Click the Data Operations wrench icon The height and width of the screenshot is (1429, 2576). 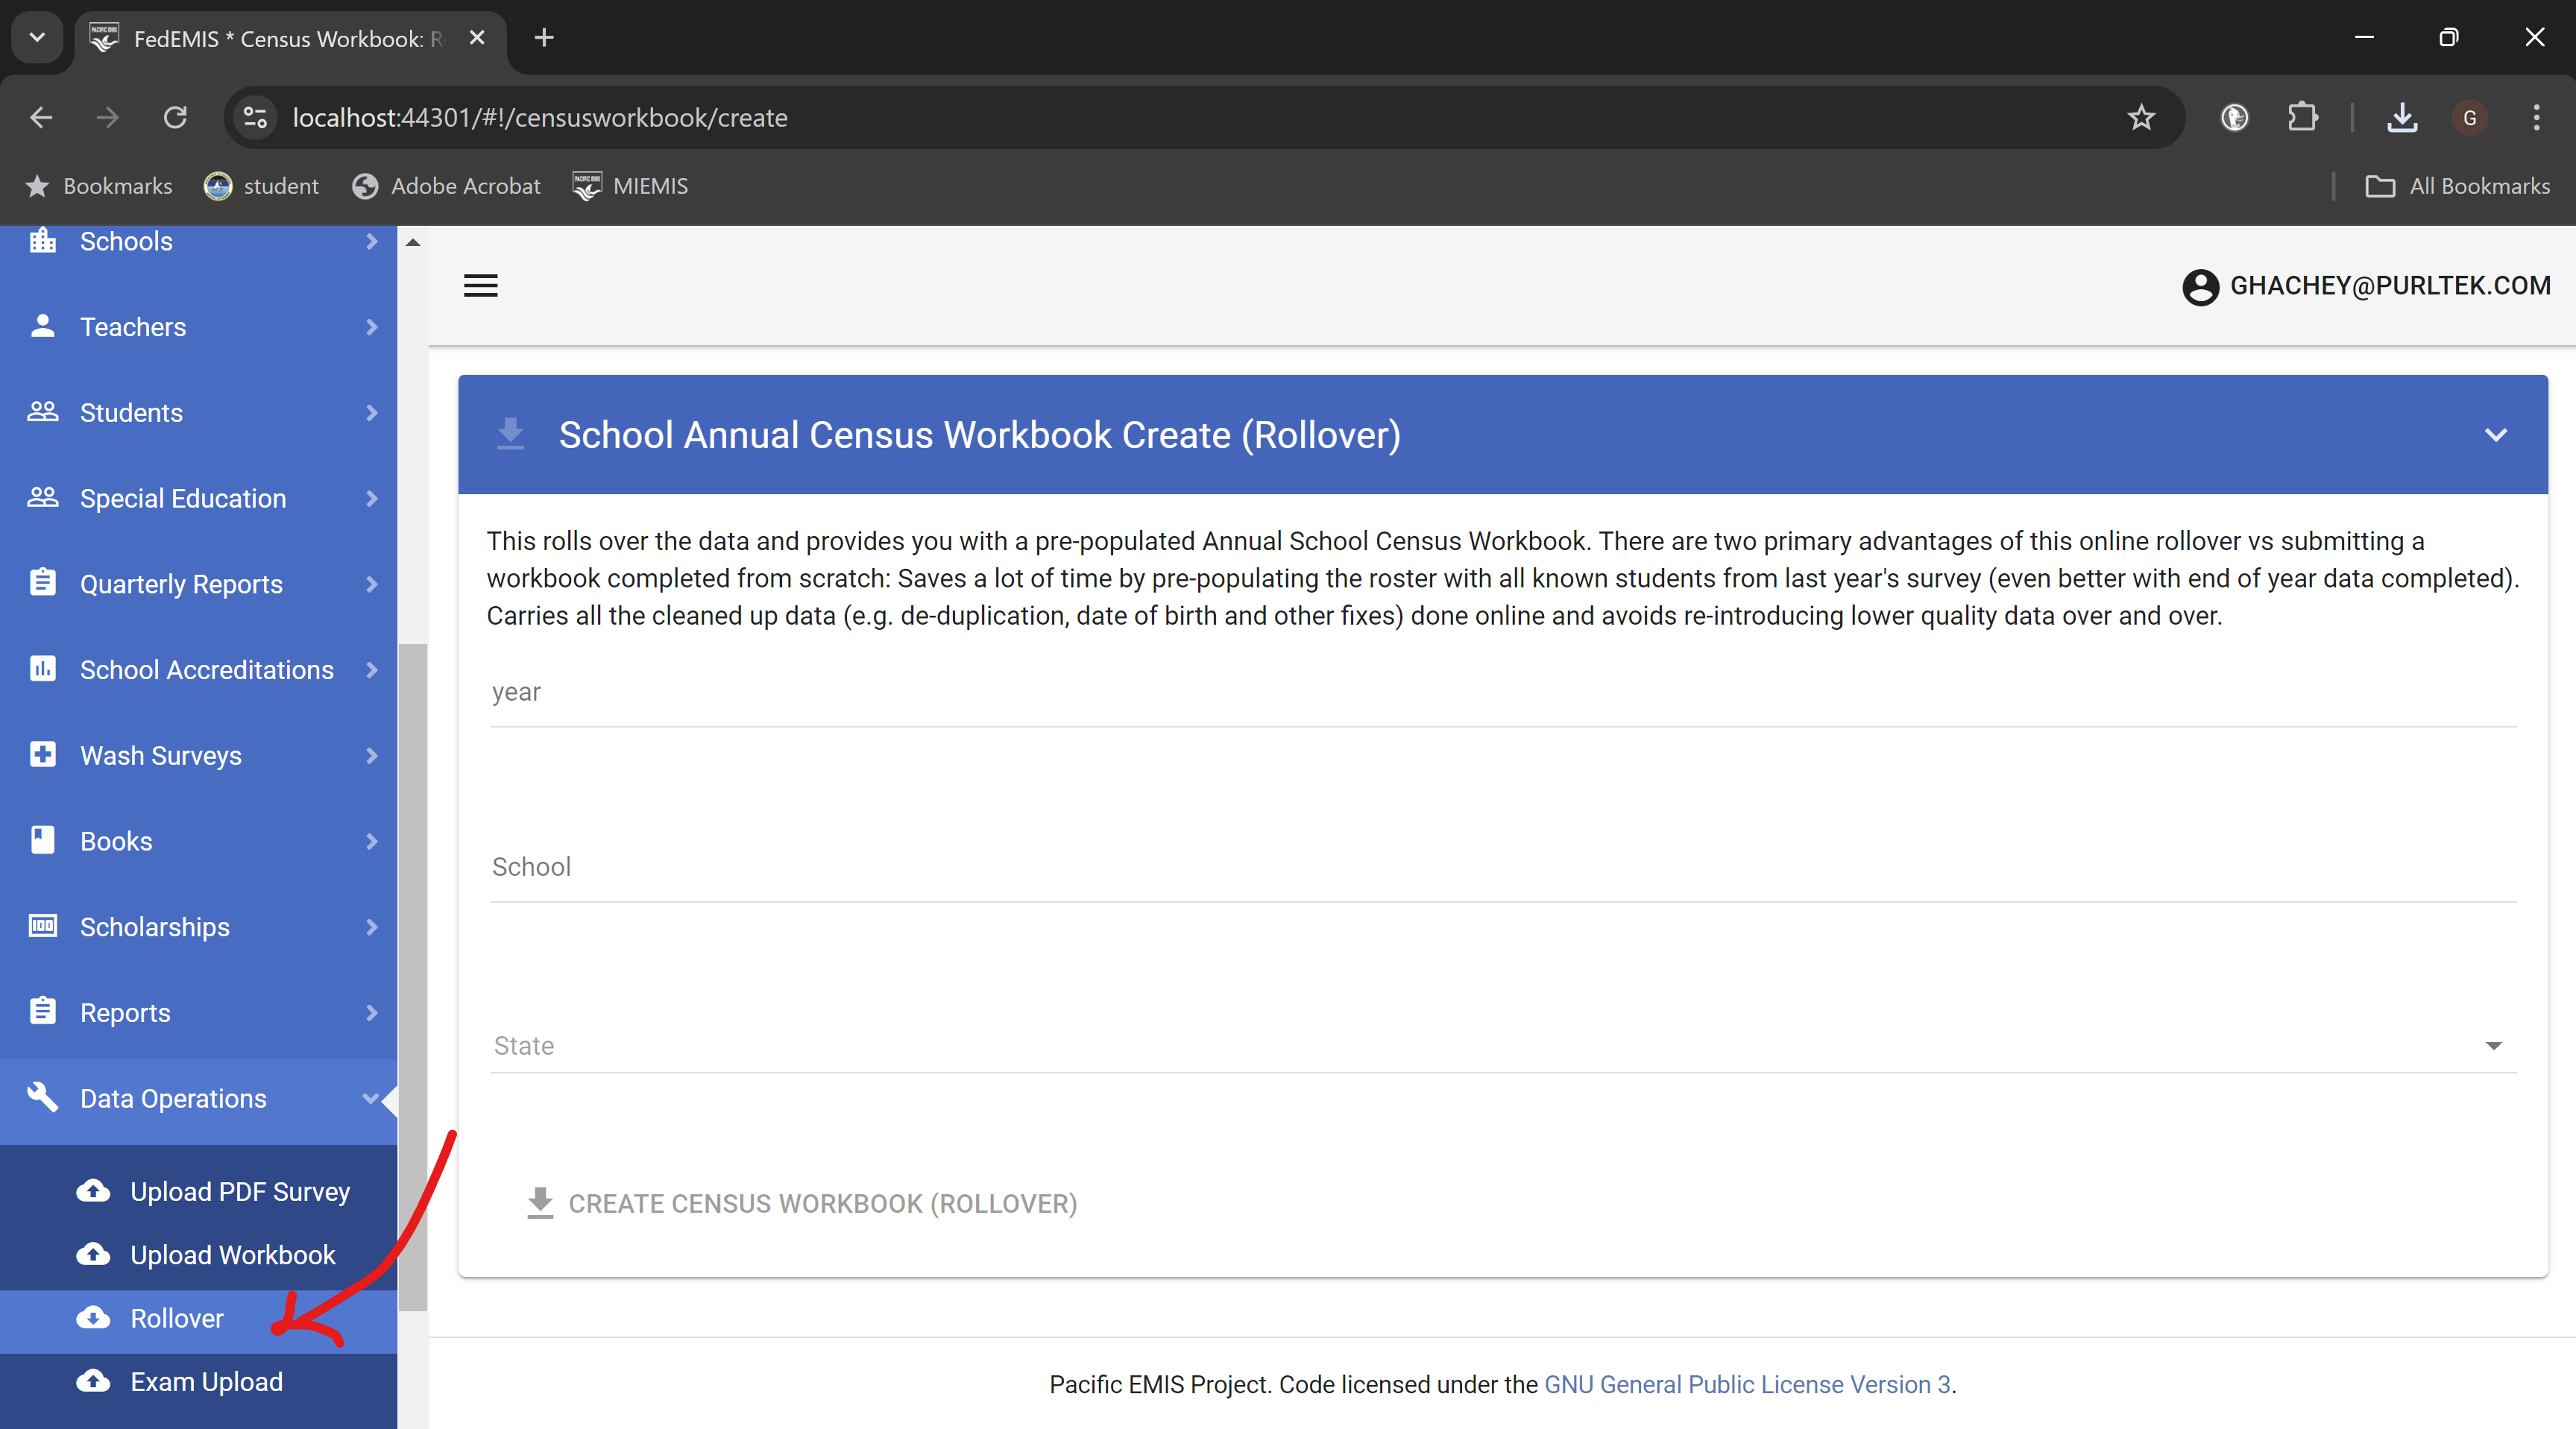(42, 1097)
